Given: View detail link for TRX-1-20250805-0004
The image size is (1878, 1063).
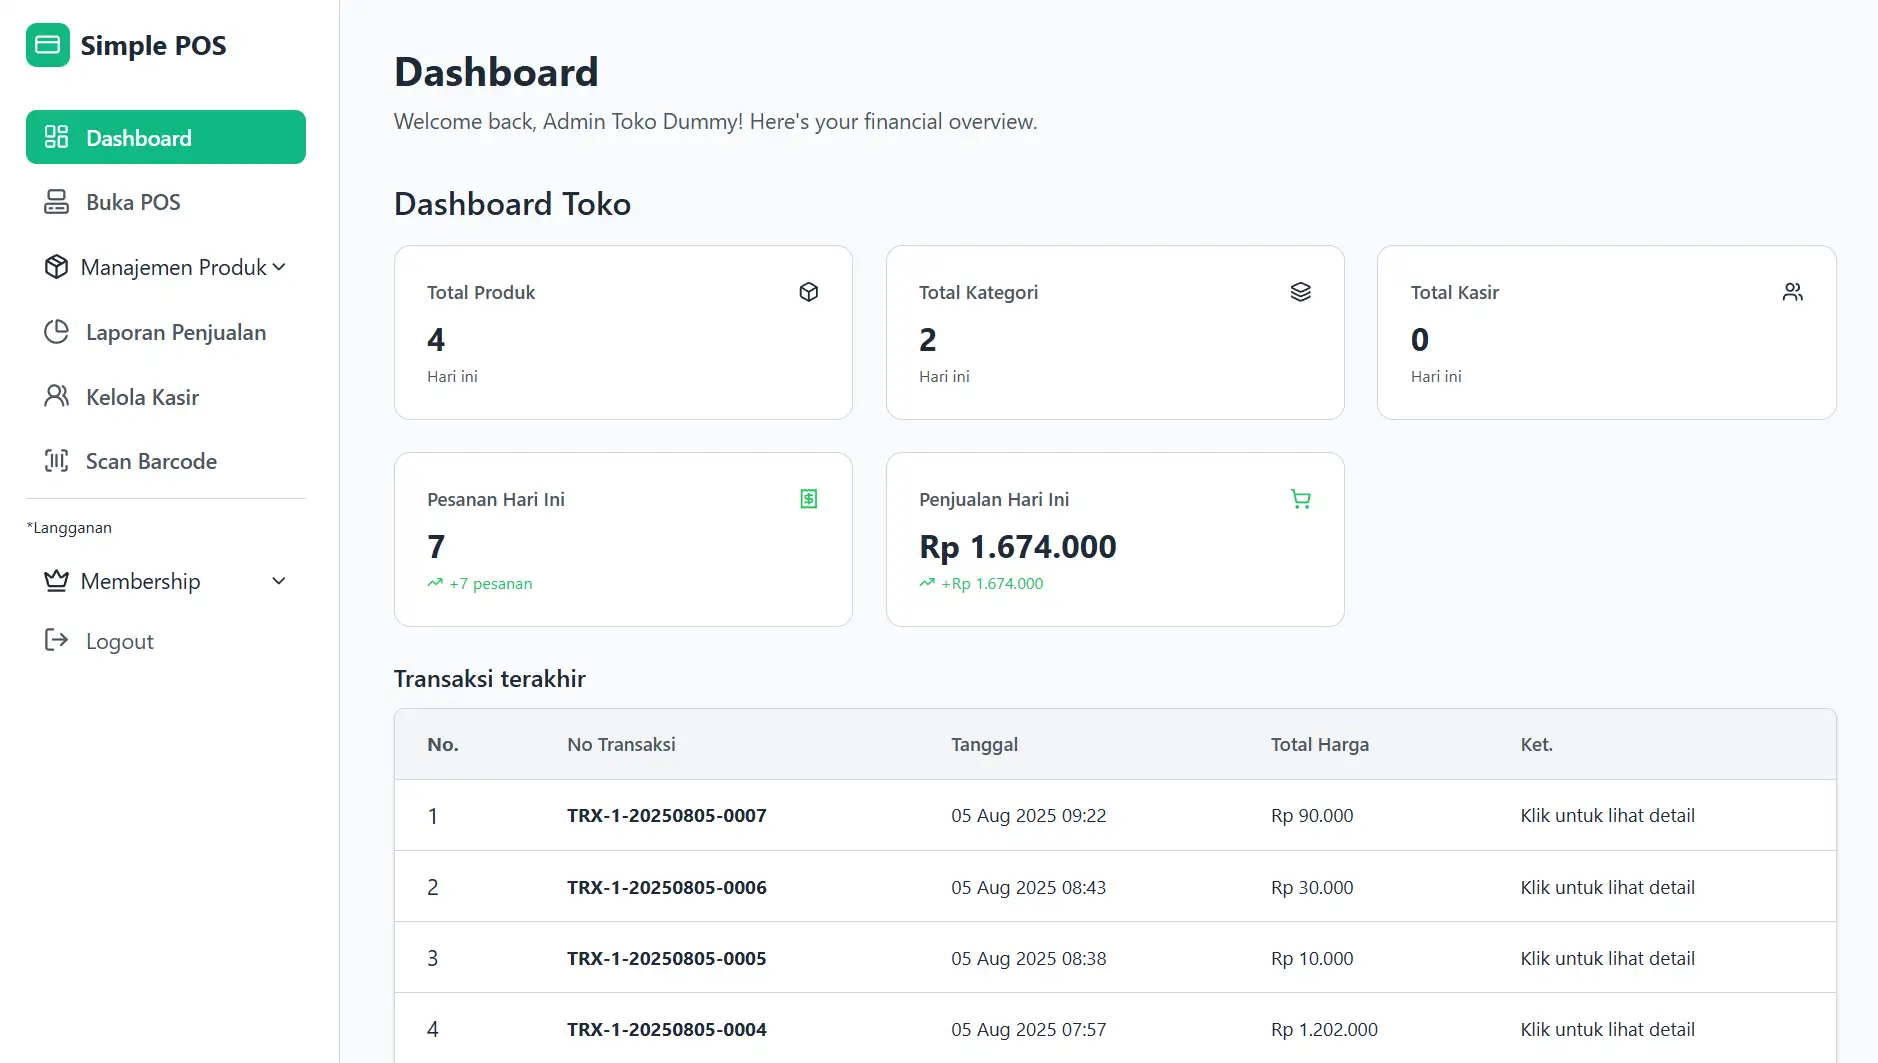Looking at the screenshot, I should tap(1607, 1029).
